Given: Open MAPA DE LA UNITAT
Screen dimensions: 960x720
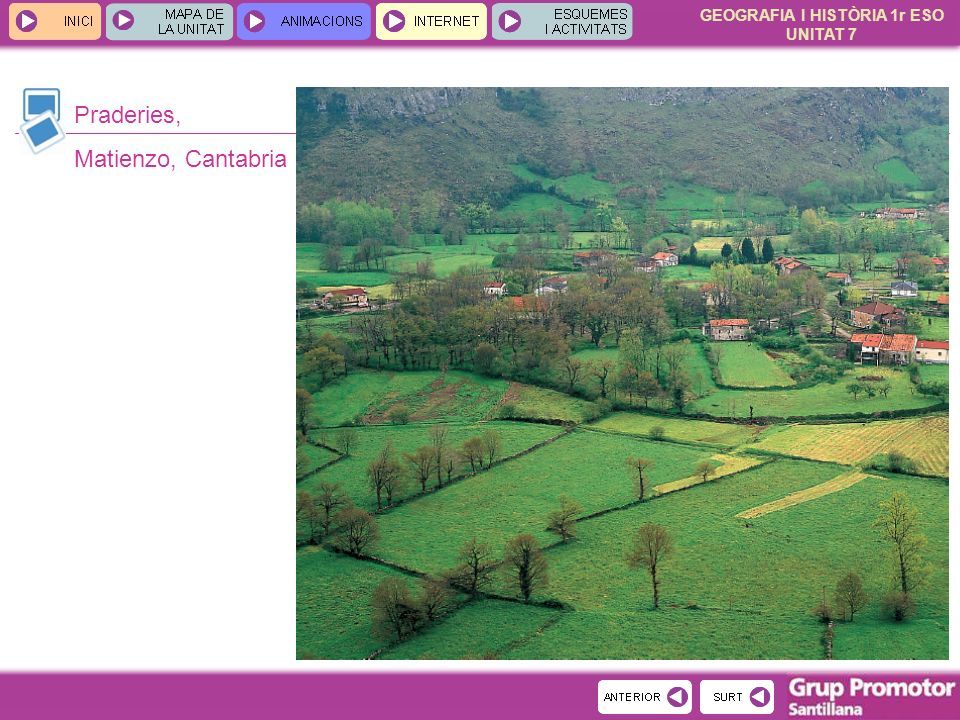Looking at the screenshot, I should click(x=170, y=21).
